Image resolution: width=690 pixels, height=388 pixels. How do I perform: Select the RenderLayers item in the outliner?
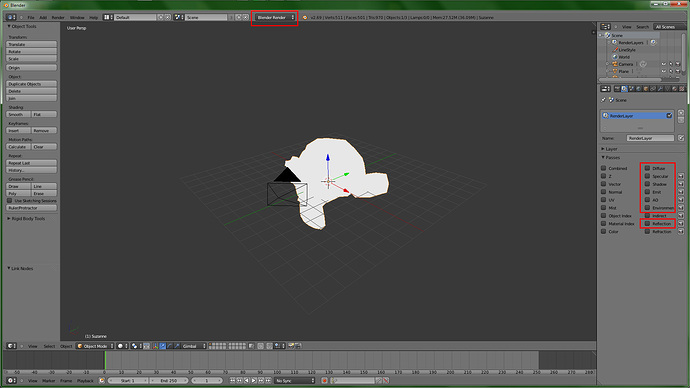point(631,43)
